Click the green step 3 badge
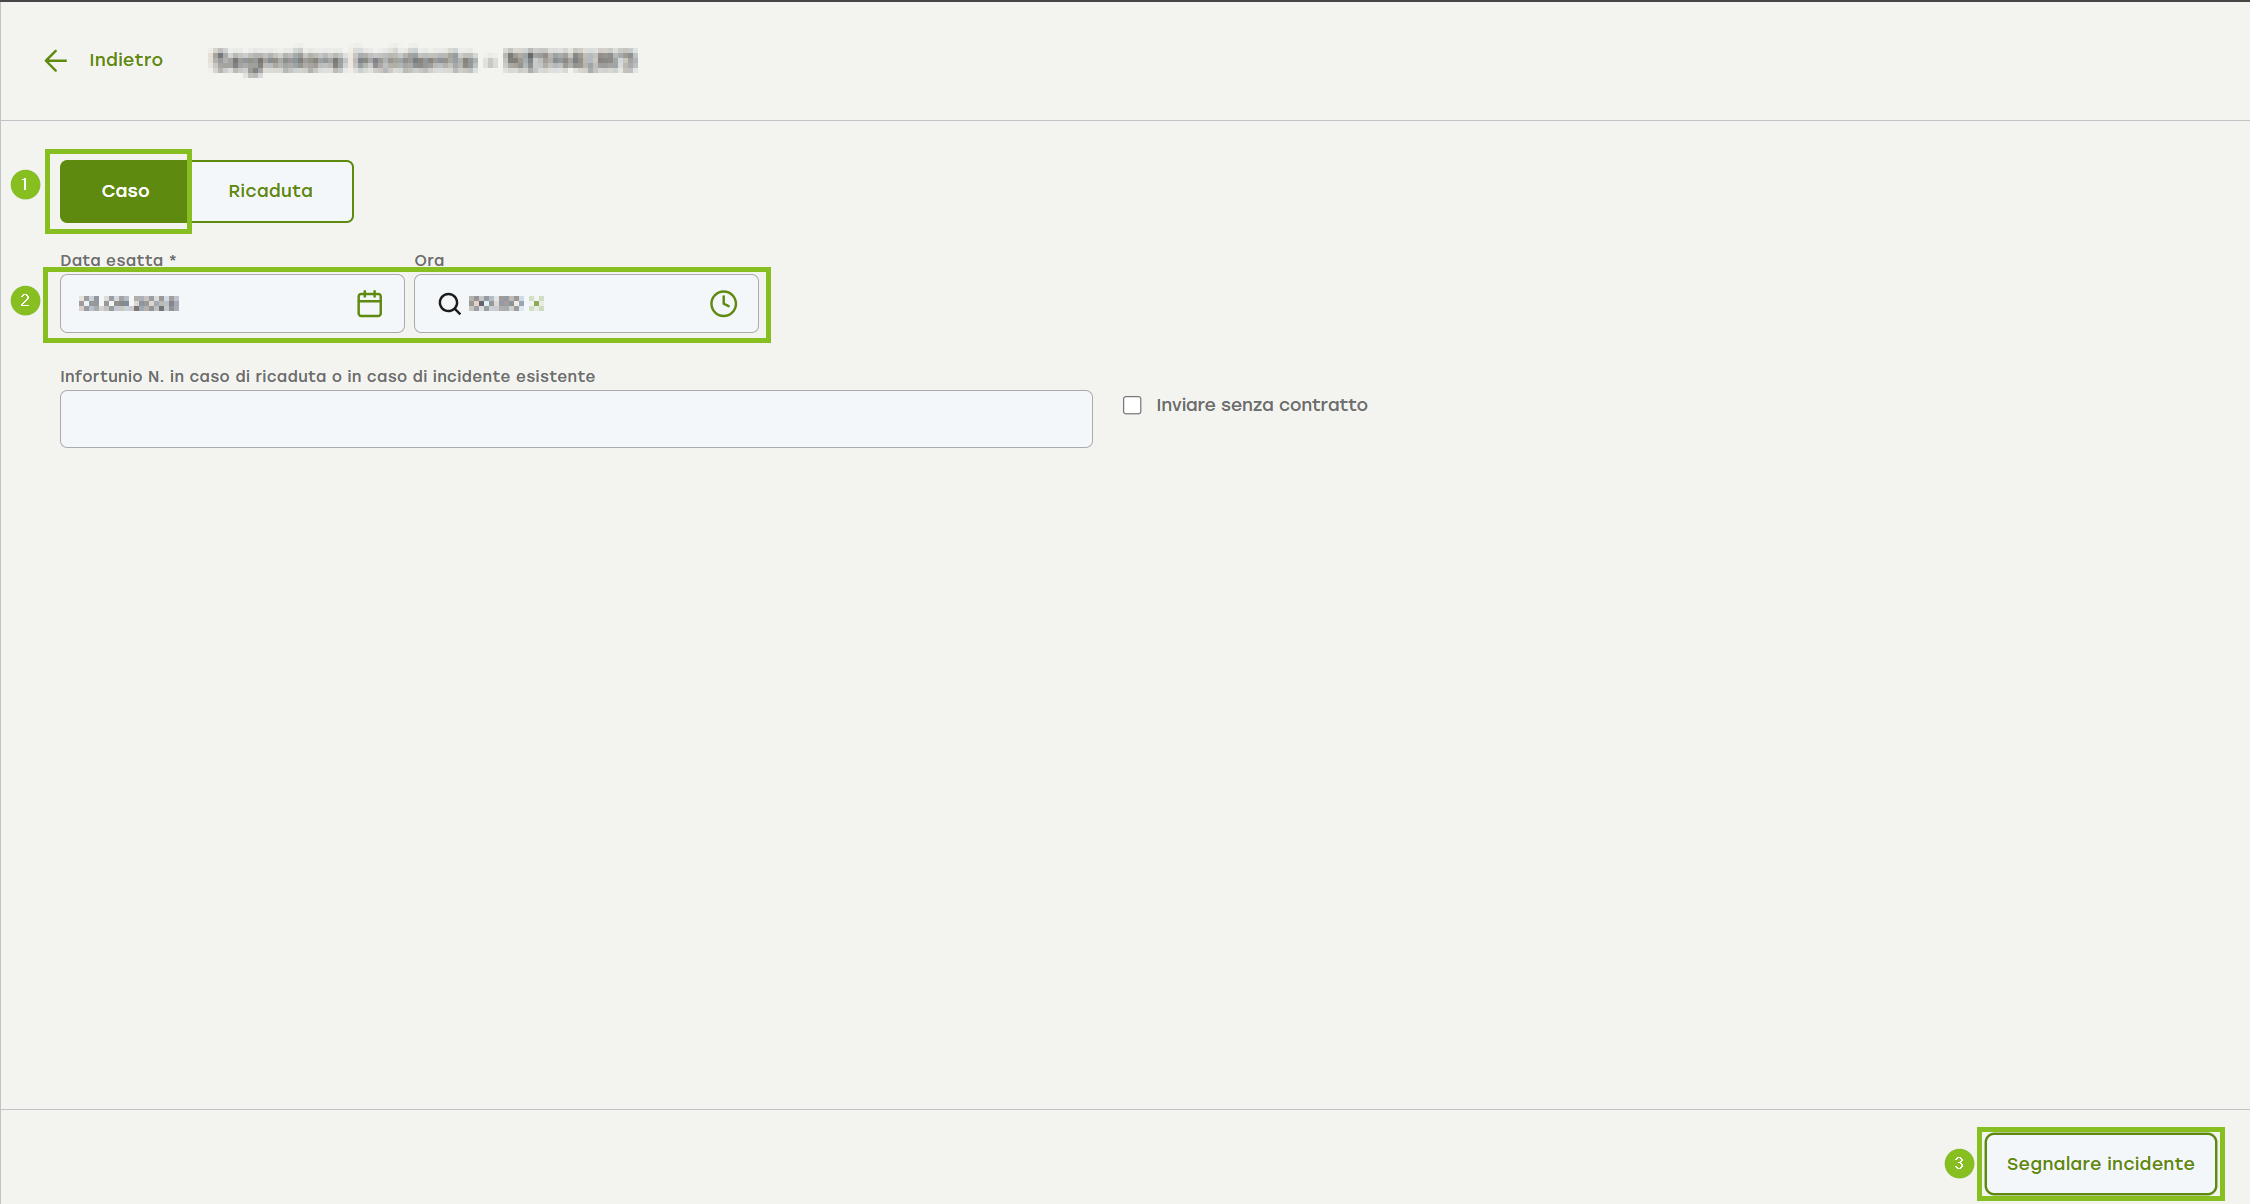Image resolution: width=2250 pixels, height=1204 pixels. click(x=1958, y=1163)
